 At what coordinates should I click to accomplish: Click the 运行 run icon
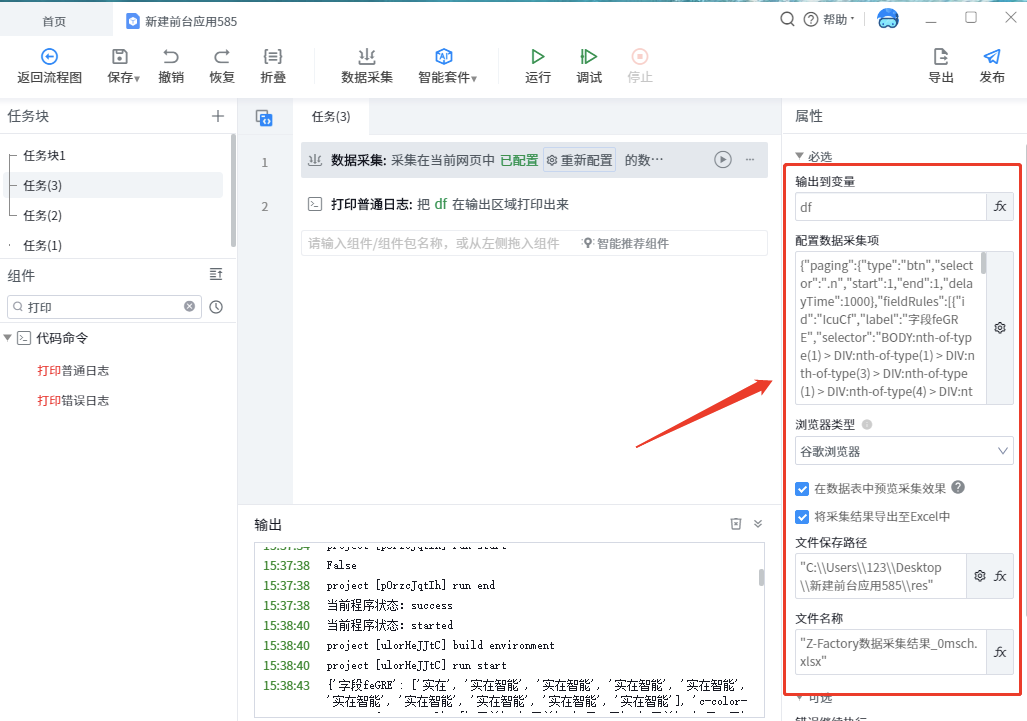pos(538,57)
